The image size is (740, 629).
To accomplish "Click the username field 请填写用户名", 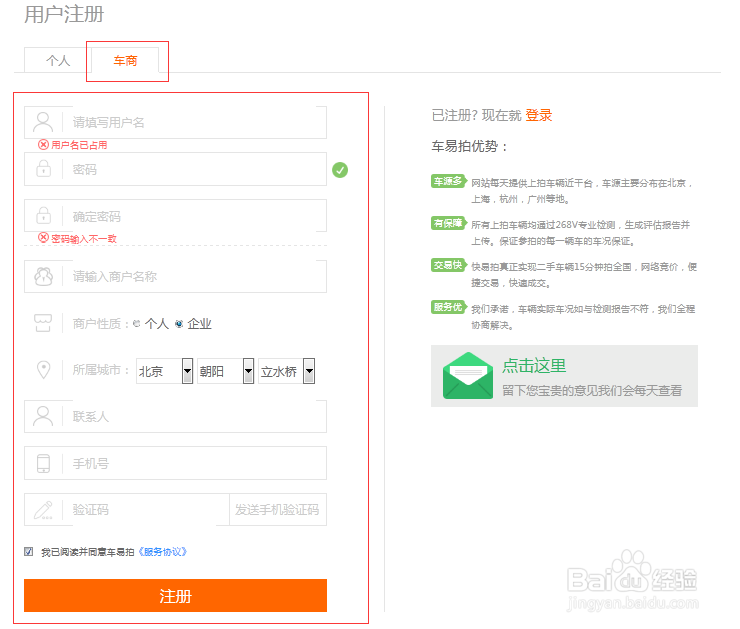I will coord(176,123).
